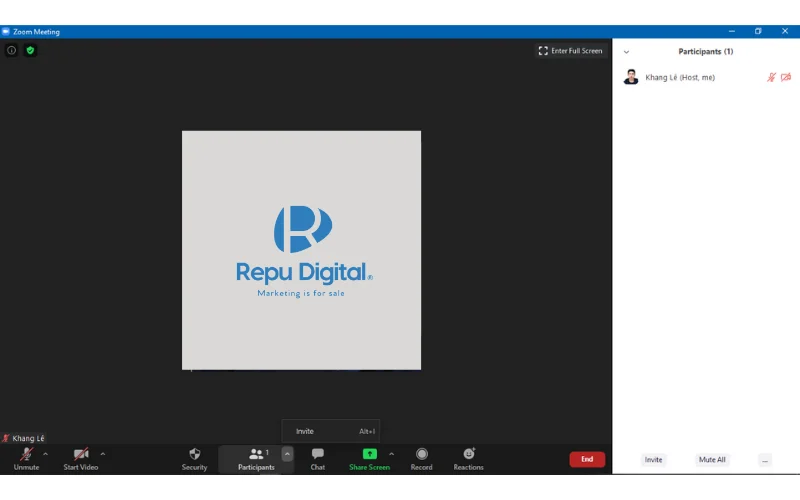Image resolution: width=800 pixels, height=500 pixels.
Task: Open meeting information icon
Action: point(11,50)
